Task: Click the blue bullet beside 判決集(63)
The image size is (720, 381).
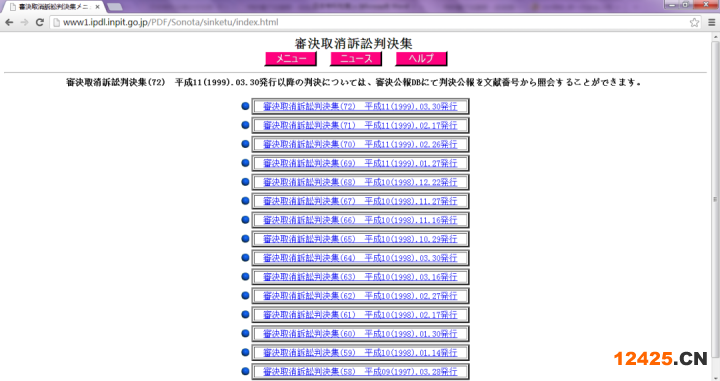Action: 245,276
